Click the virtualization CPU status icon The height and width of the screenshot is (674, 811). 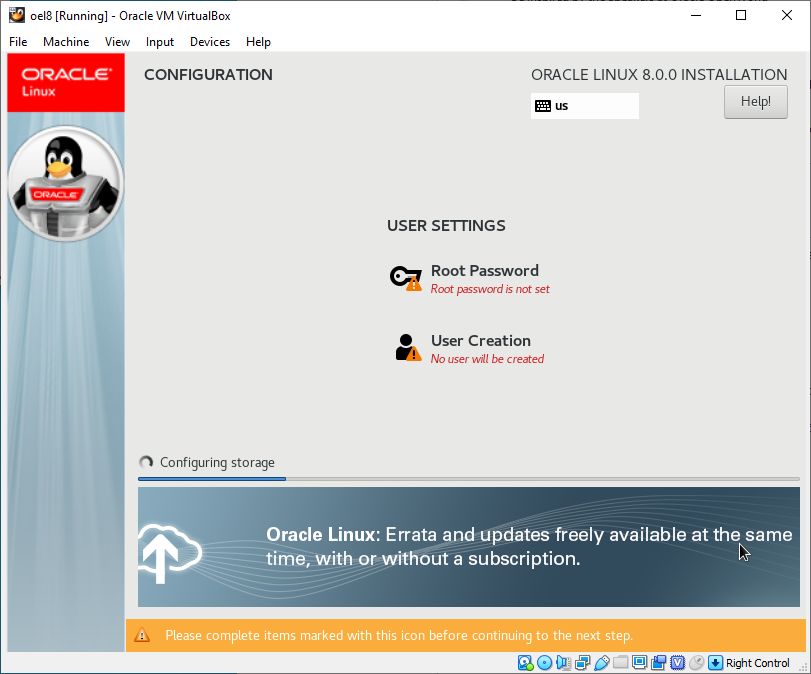[x=678, y=663]
